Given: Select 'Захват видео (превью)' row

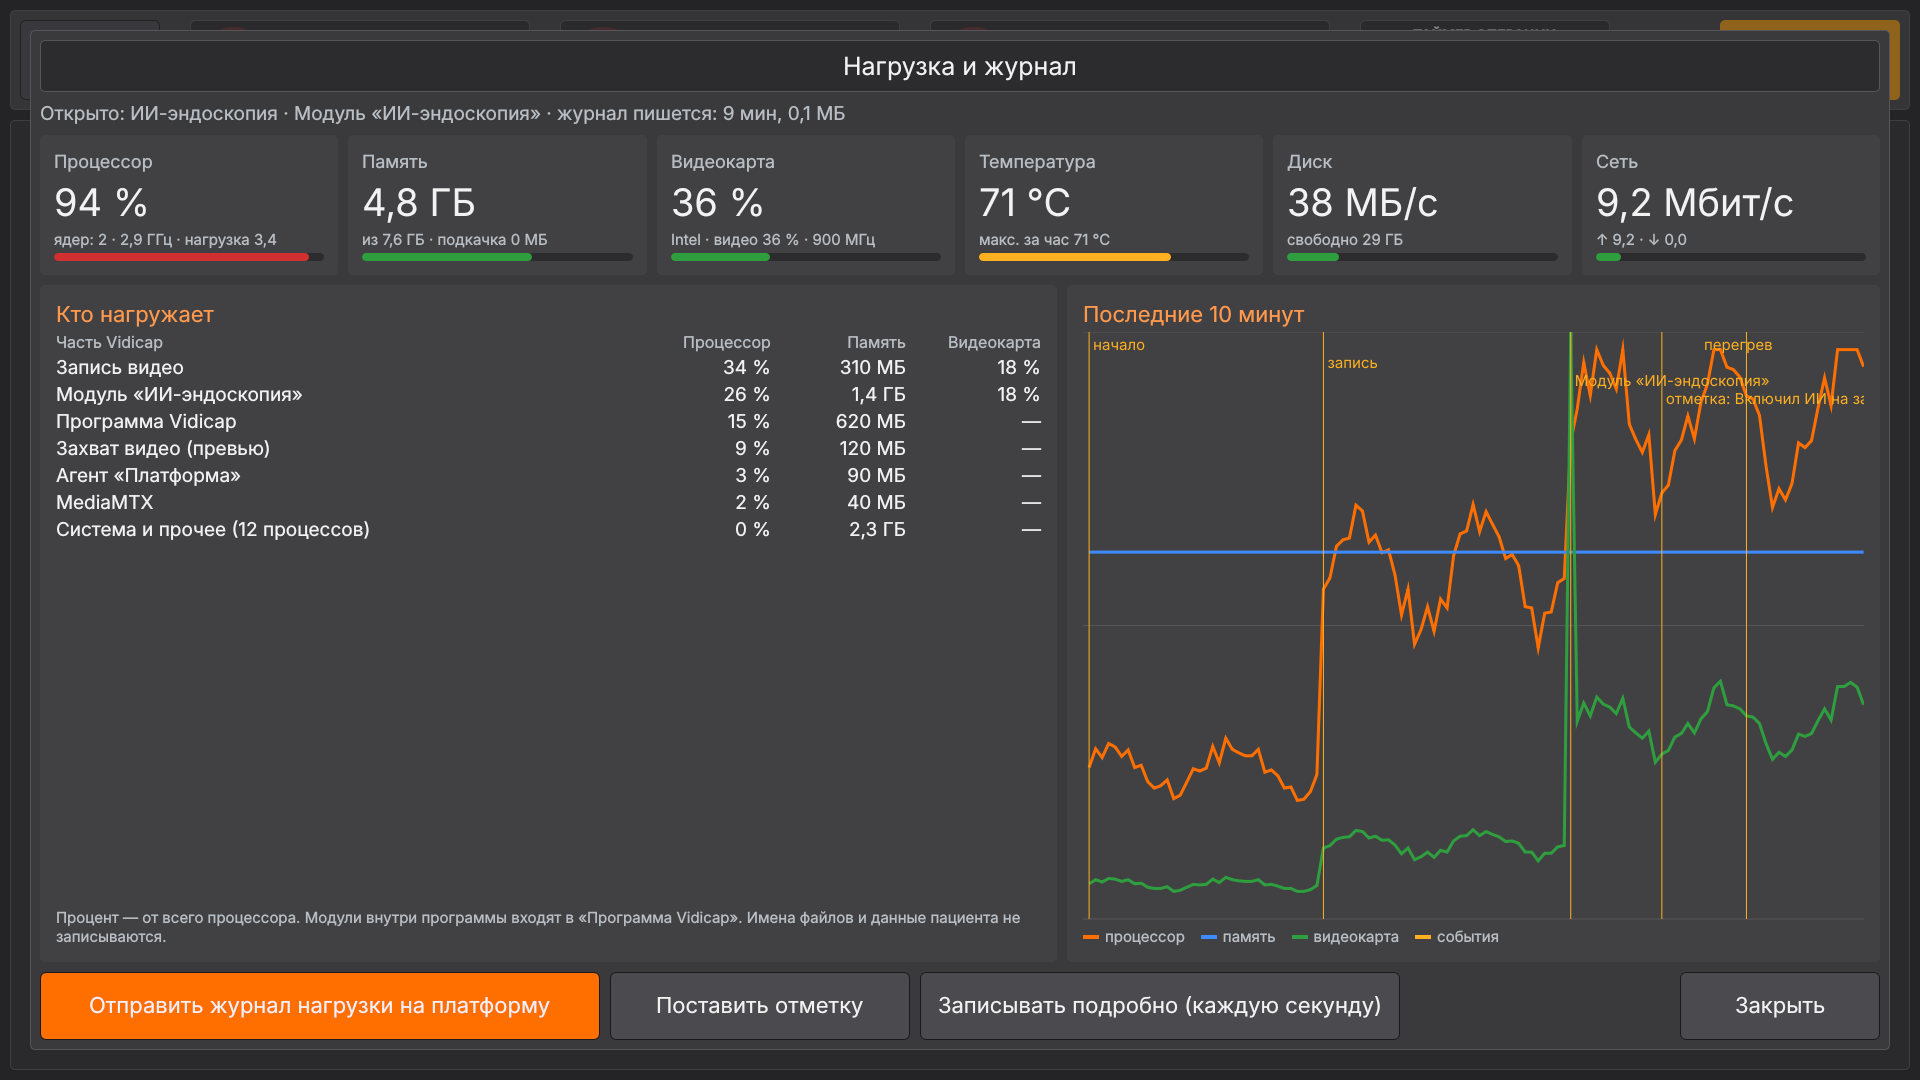Looking at the screenshot, I should [x=548, y=449].
